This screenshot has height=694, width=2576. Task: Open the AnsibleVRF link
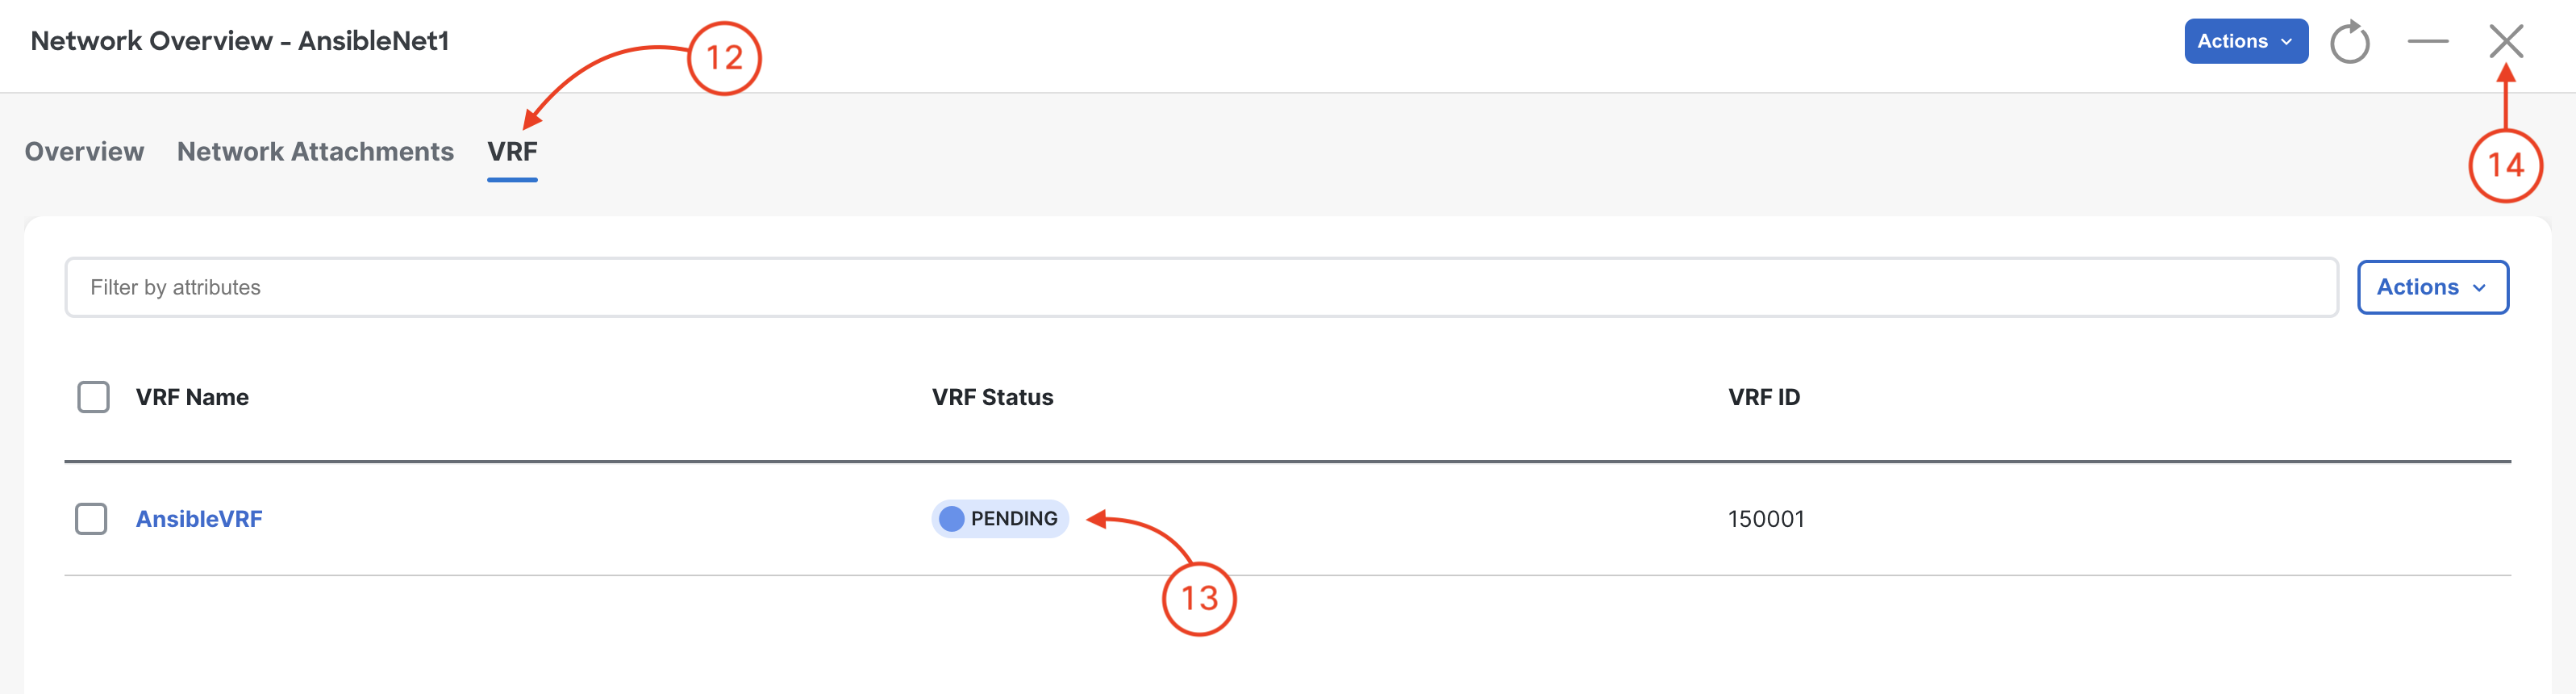(199, 519)
